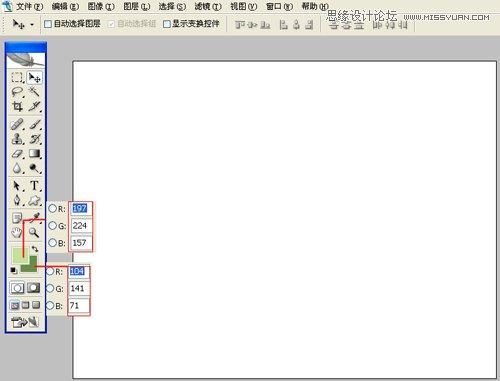This screenshot has width=500, height=381.
Task: Select the Brush tool
Action: click(x=34, y=124)
